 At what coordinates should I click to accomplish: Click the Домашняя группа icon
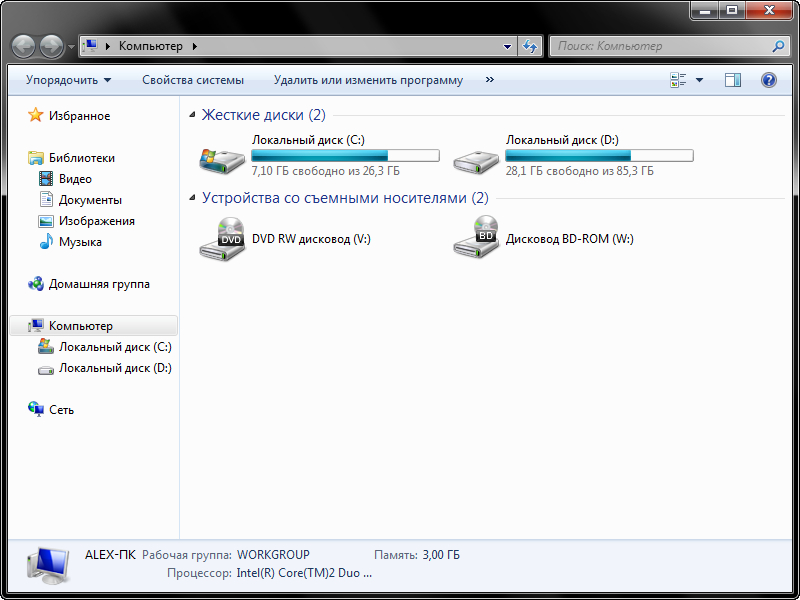pyautogui.click(x=36, y=284)
